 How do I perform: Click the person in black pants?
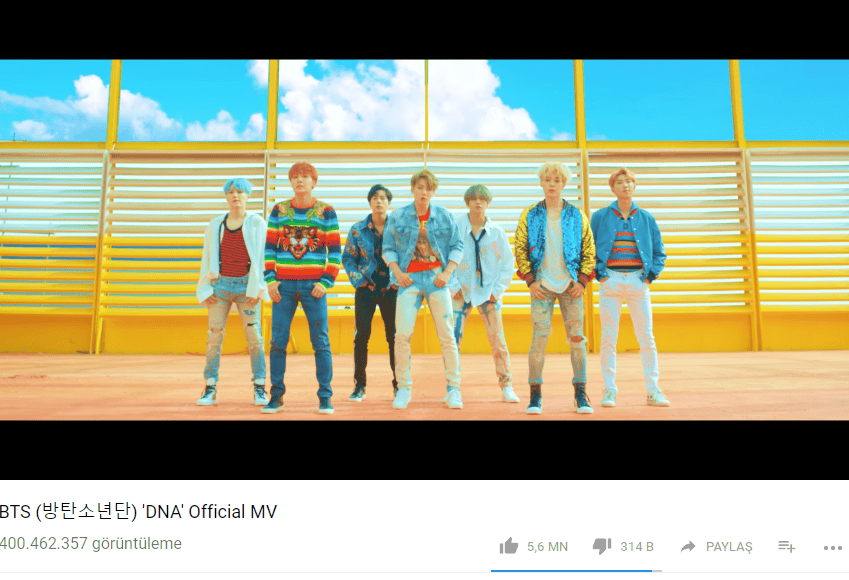(x=371, y=292)
